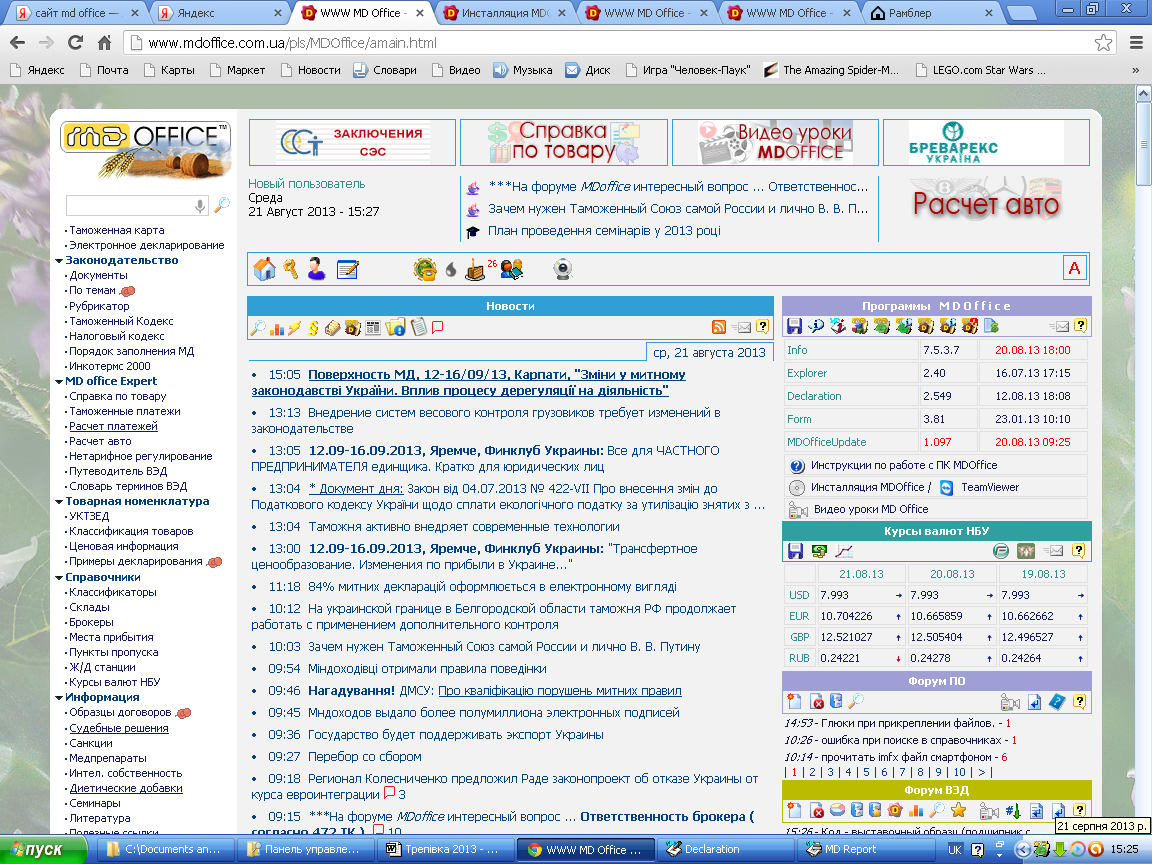Image resolution: width=1152 pixels, height=864 pixels.
Task: Open the user profile person icon
Action: pos(317,269)
